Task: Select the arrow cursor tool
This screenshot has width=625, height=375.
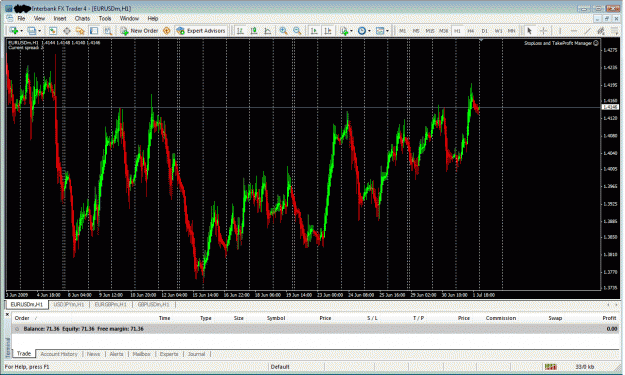Action: [529, 31]
